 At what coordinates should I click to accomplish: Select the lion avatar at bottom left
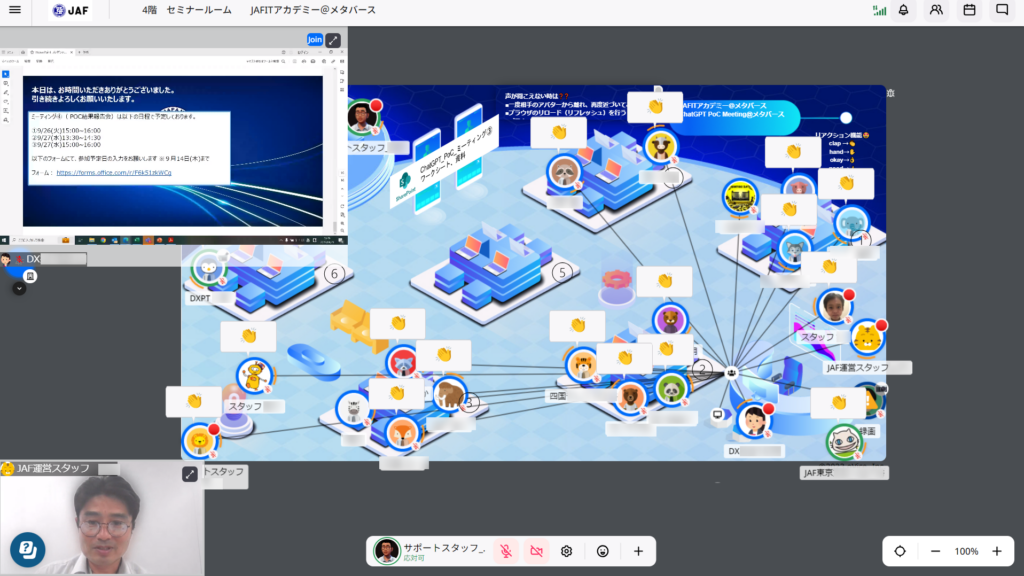click(x=199, y=441)
